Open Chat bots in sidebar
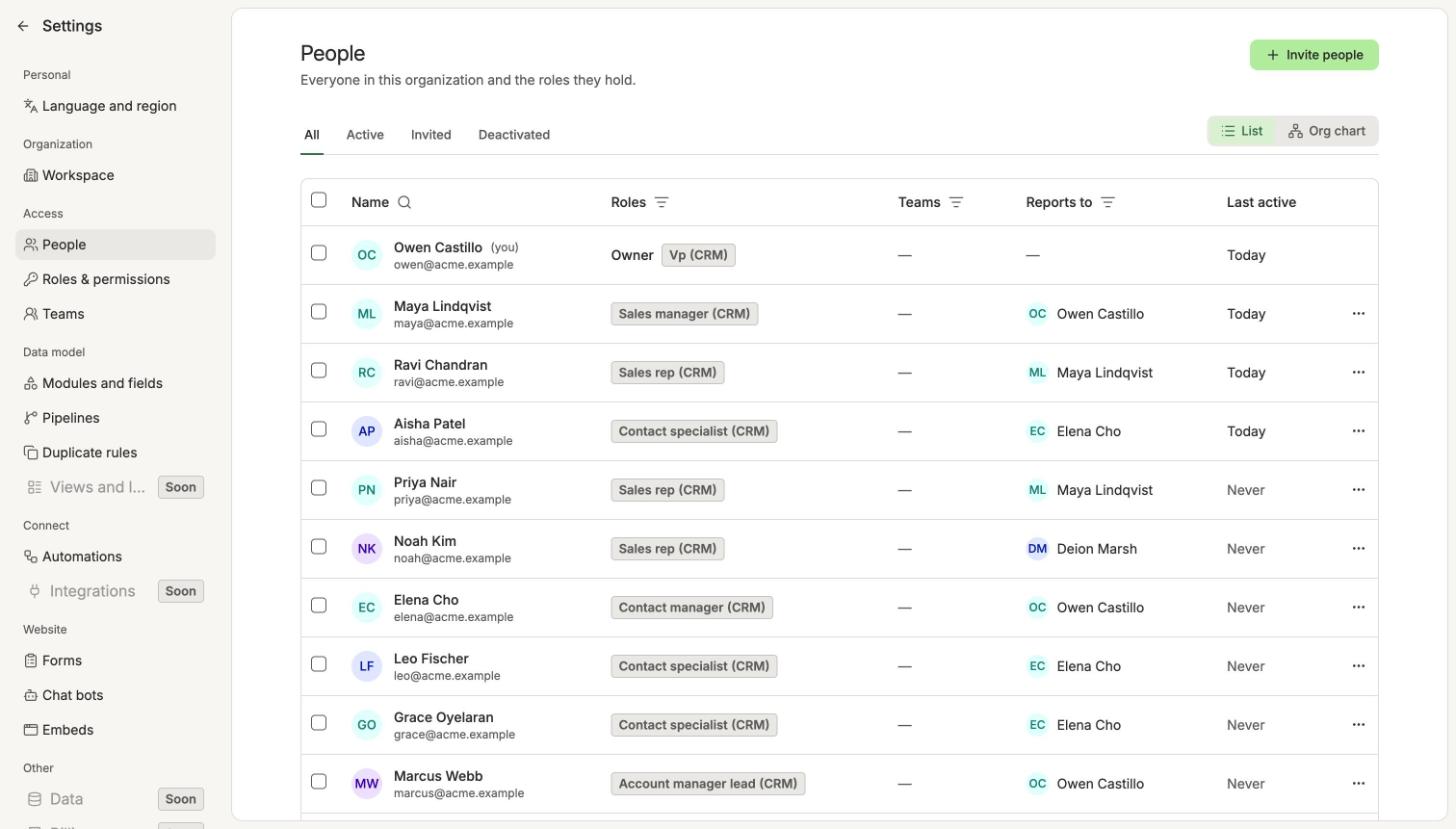The height and width of the screenshot is (829, 1456). 116,695
